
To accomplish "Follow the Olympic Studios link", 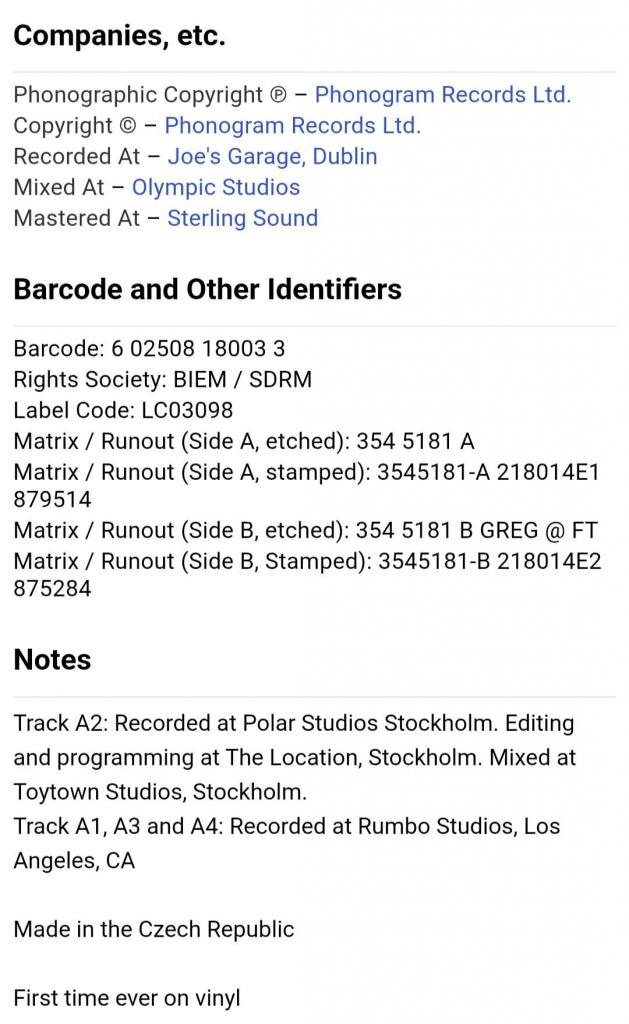I will [x=215, y=187].
